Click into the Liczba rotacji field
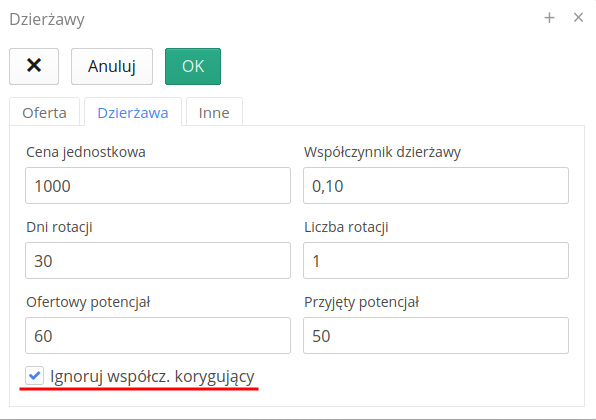The width and height of the screenshot is (596, 420). 436,260
